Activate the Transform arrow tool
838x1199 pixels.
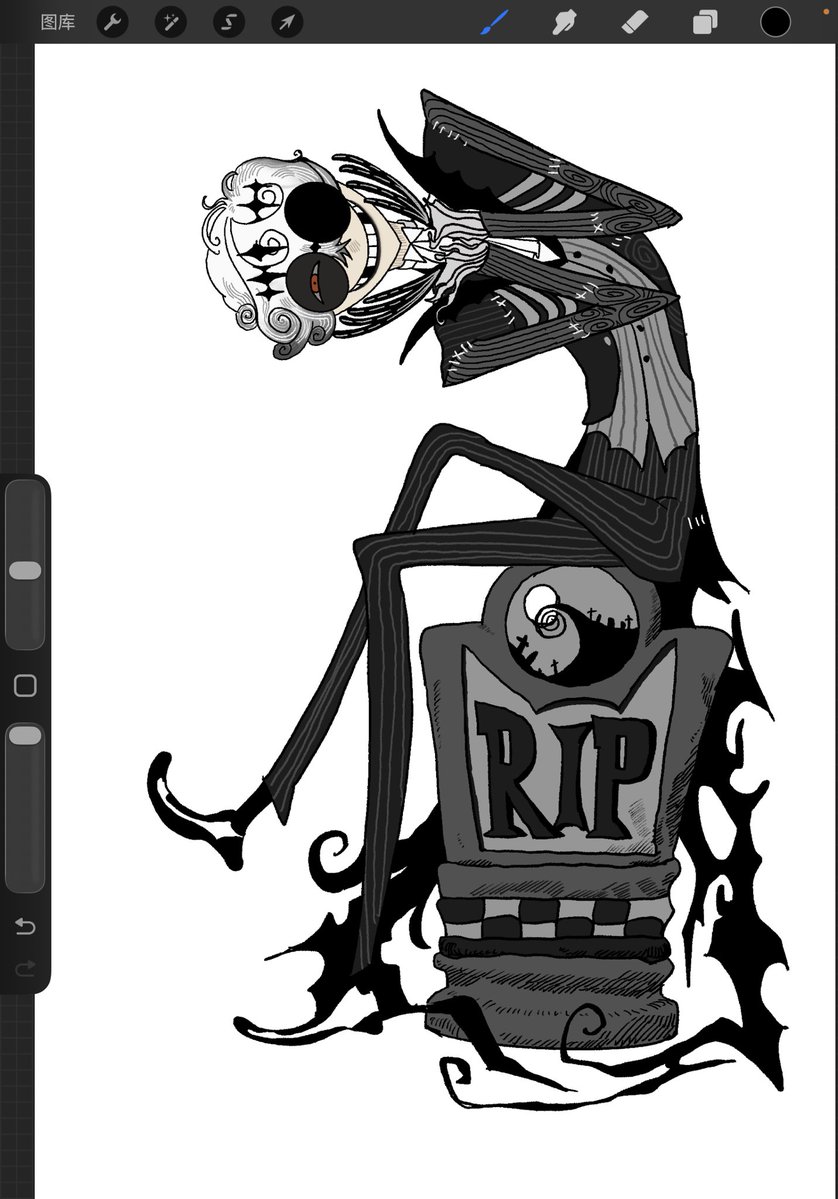click(x=287, y=22)
